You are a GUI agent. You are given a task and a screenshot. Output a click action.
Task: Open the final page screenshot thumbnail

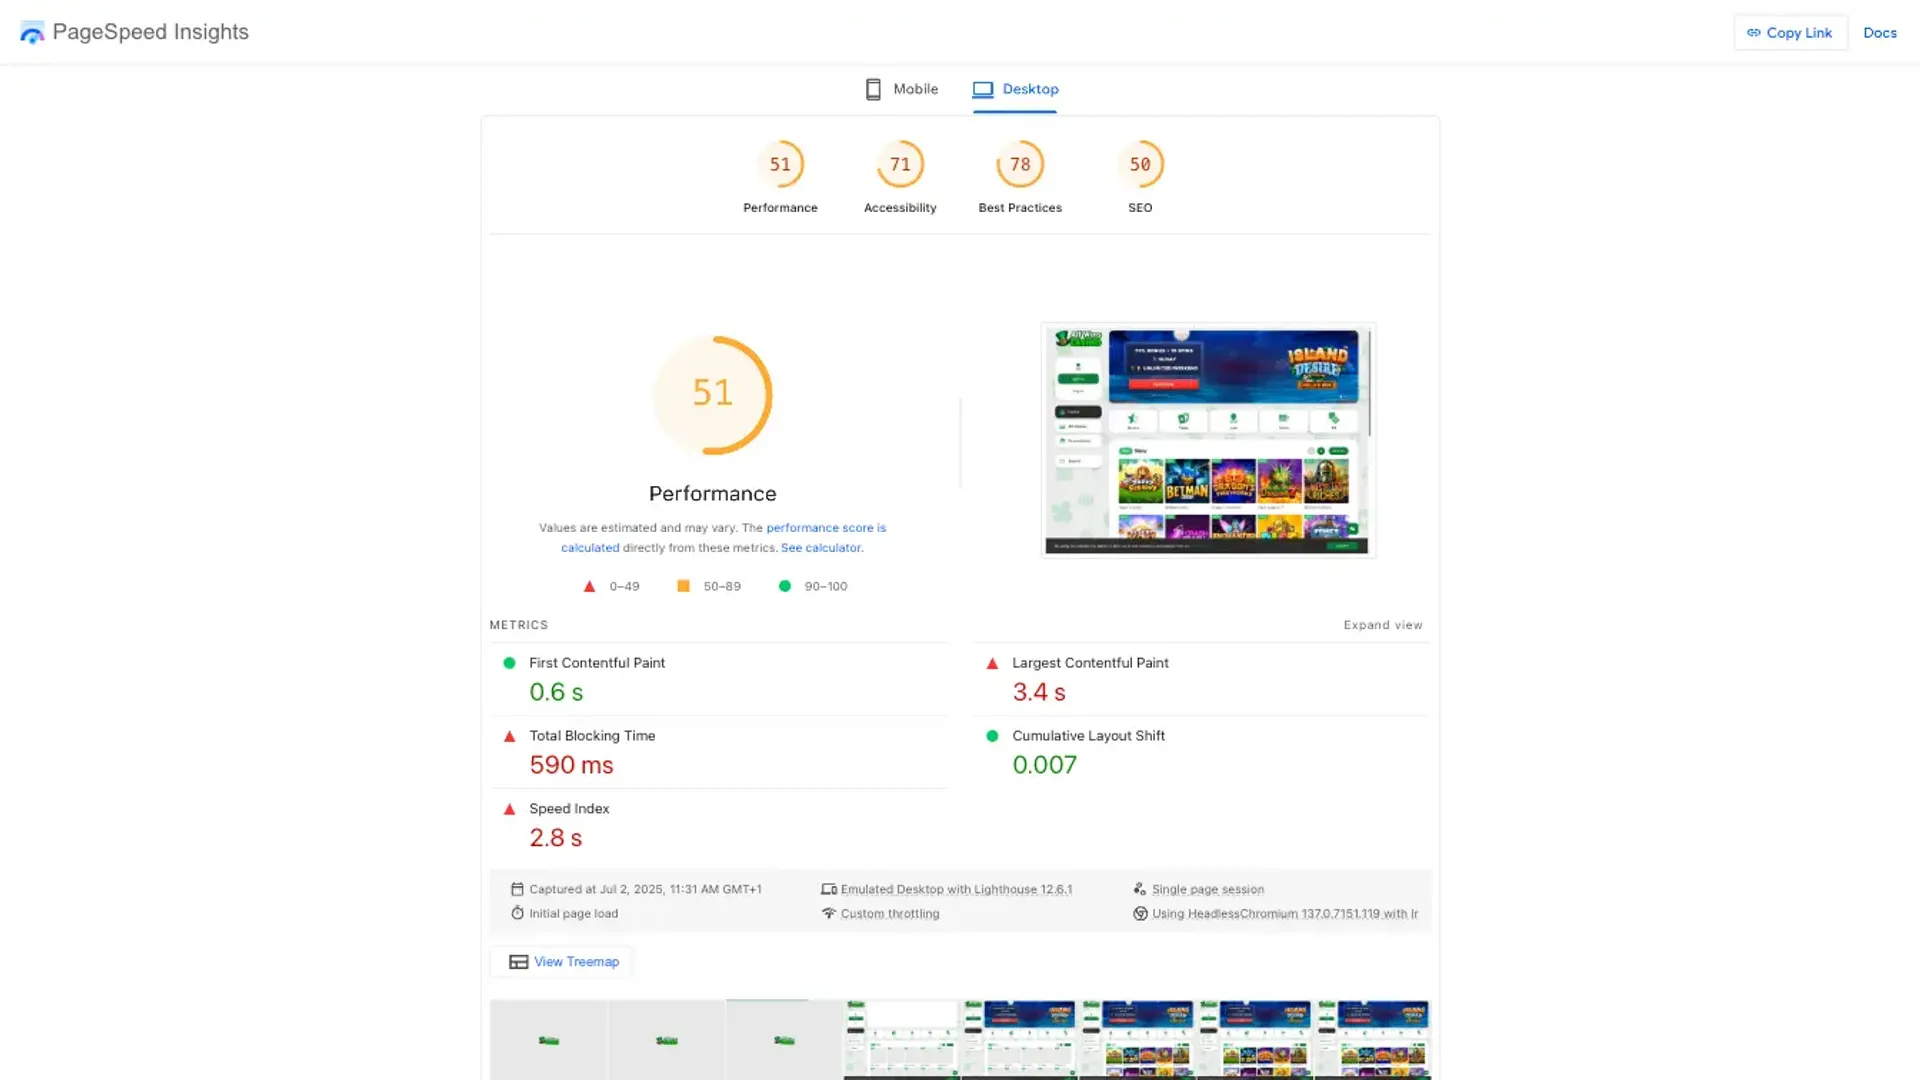pos(1208,440)
